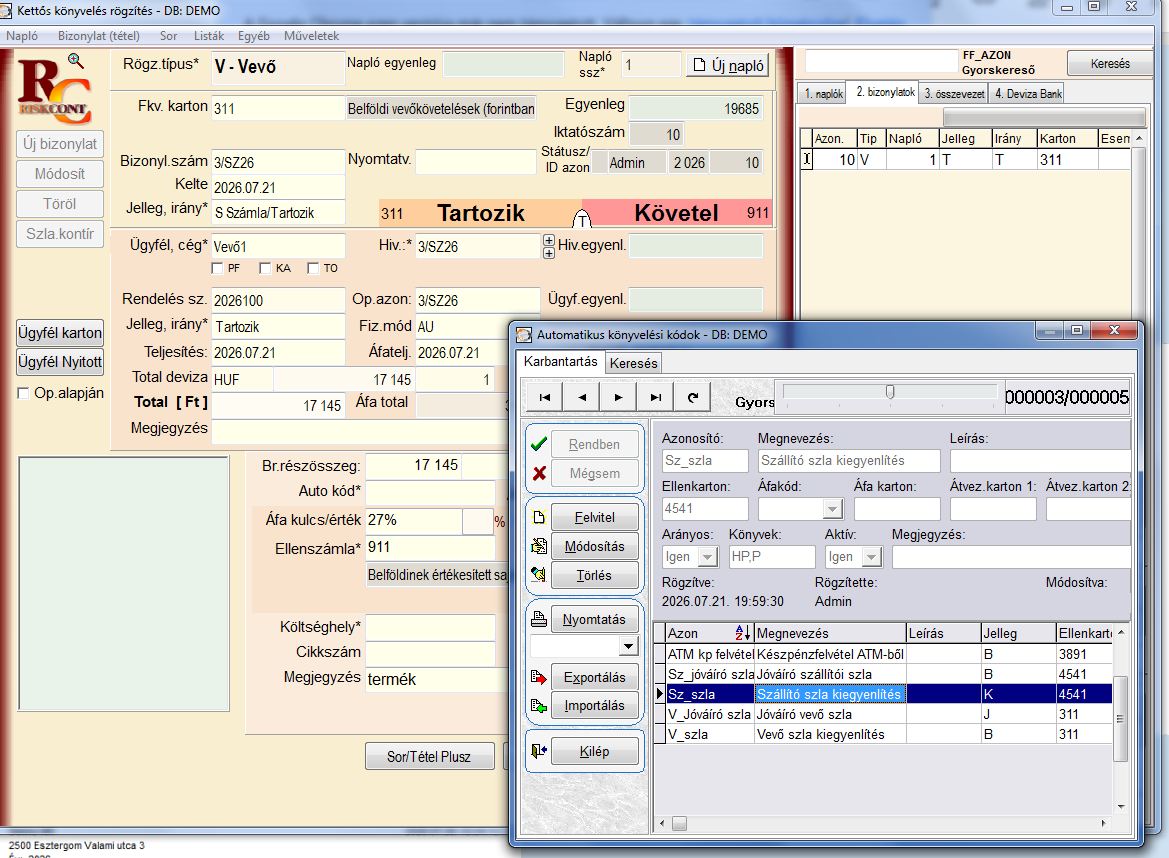Click the Kilép exit door icon
Image resolution: width=1169 pixels, height=858 pixels.
pos(539,751)
